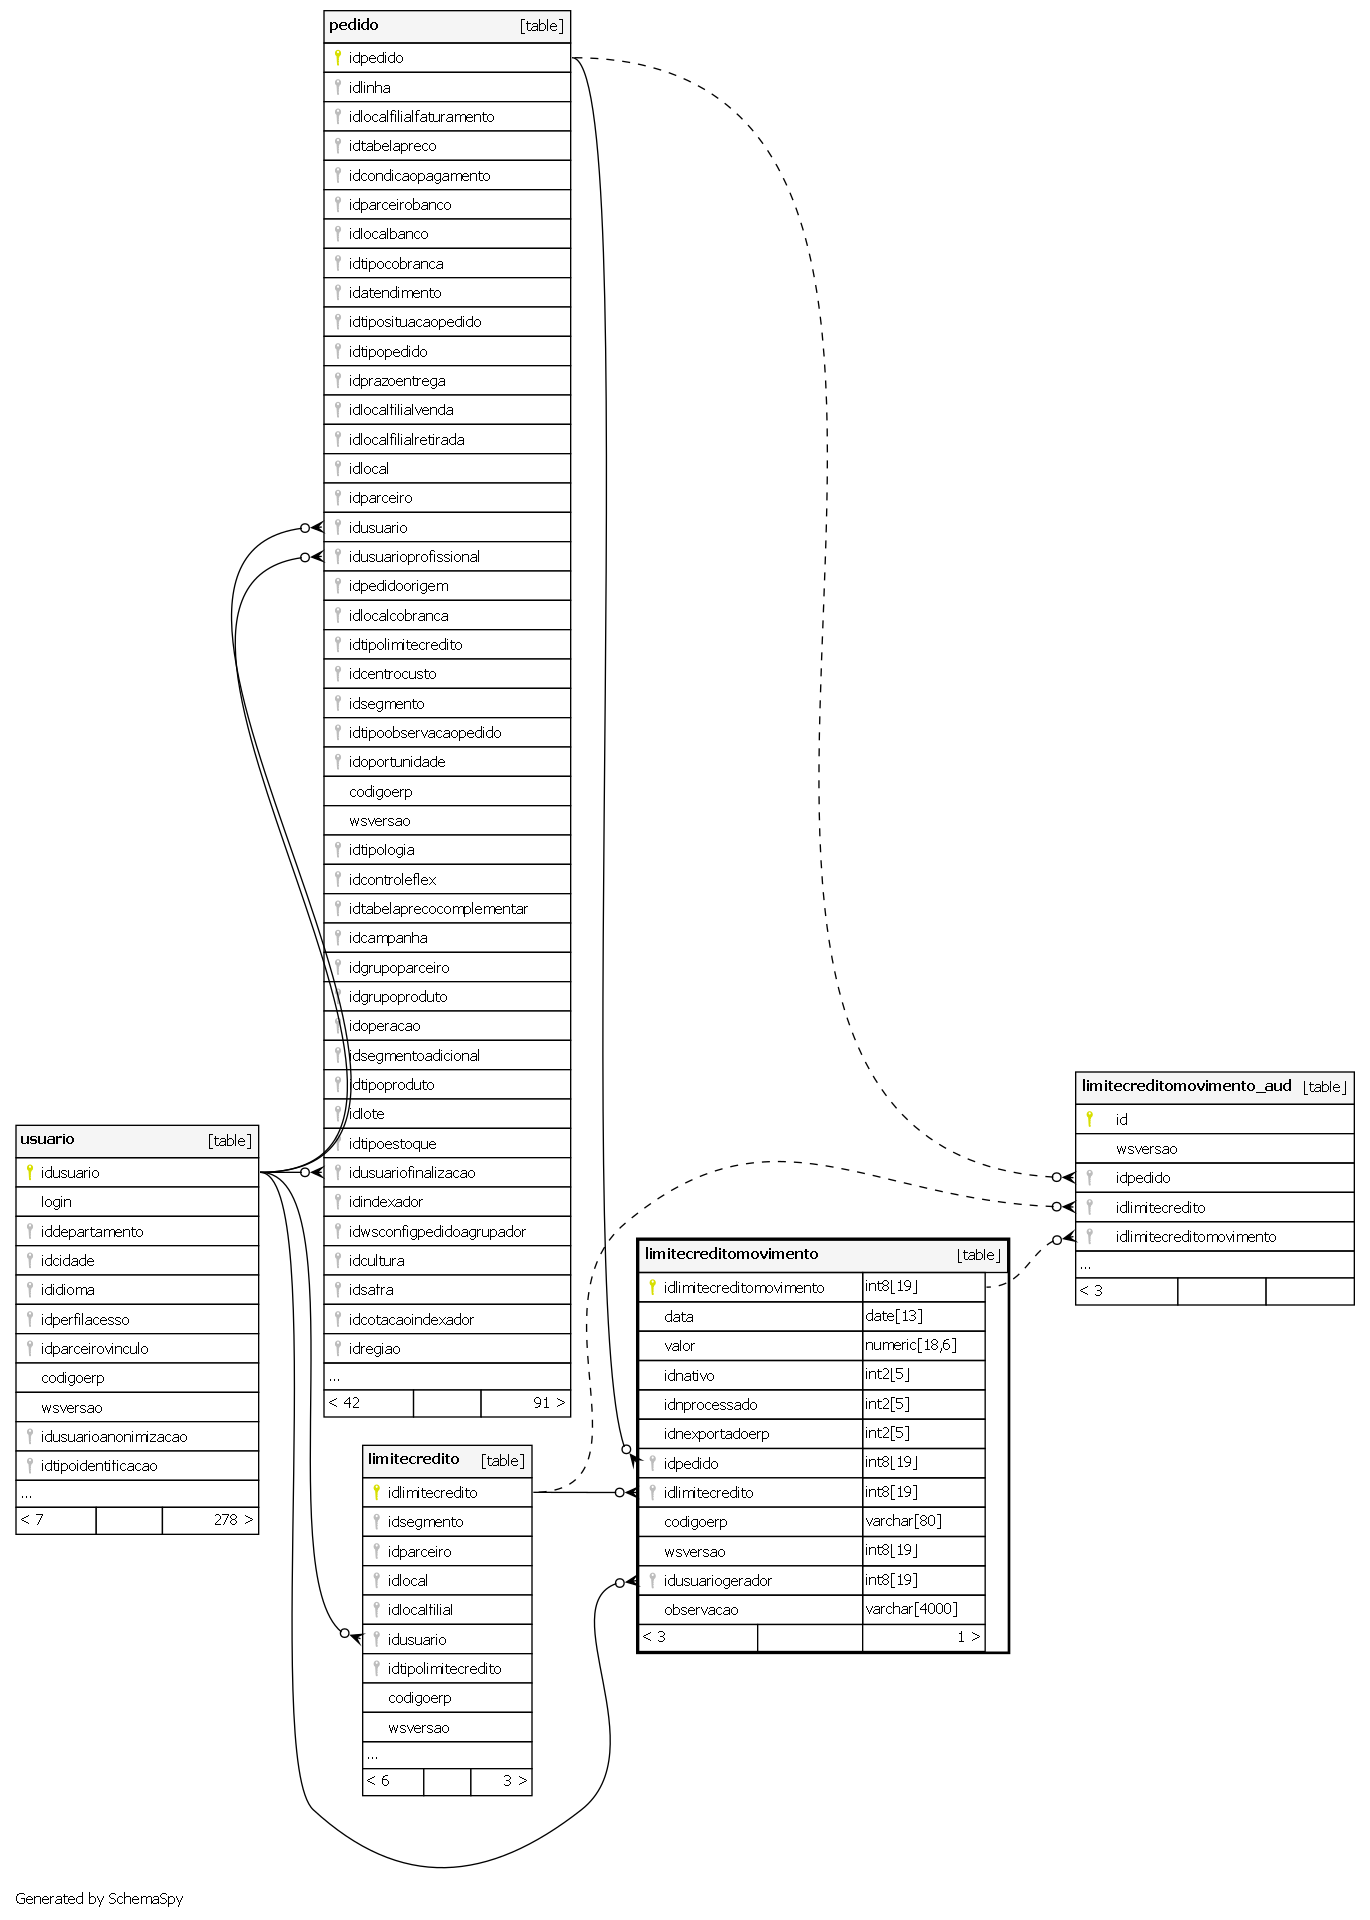Select the idlocalfilialfaturamento column
1370x1920 pixels.
pyautogui.click(x=447, y=117)
